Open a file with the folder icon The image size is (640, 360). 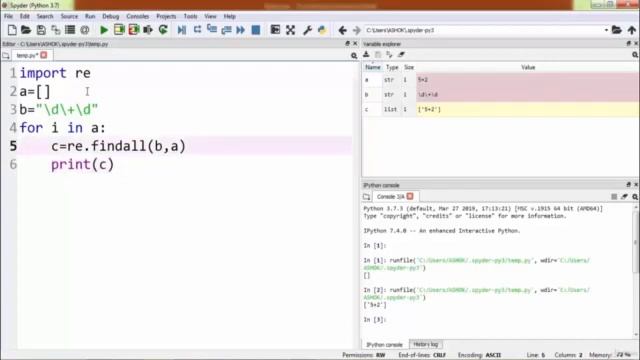[x=26, y=30]
